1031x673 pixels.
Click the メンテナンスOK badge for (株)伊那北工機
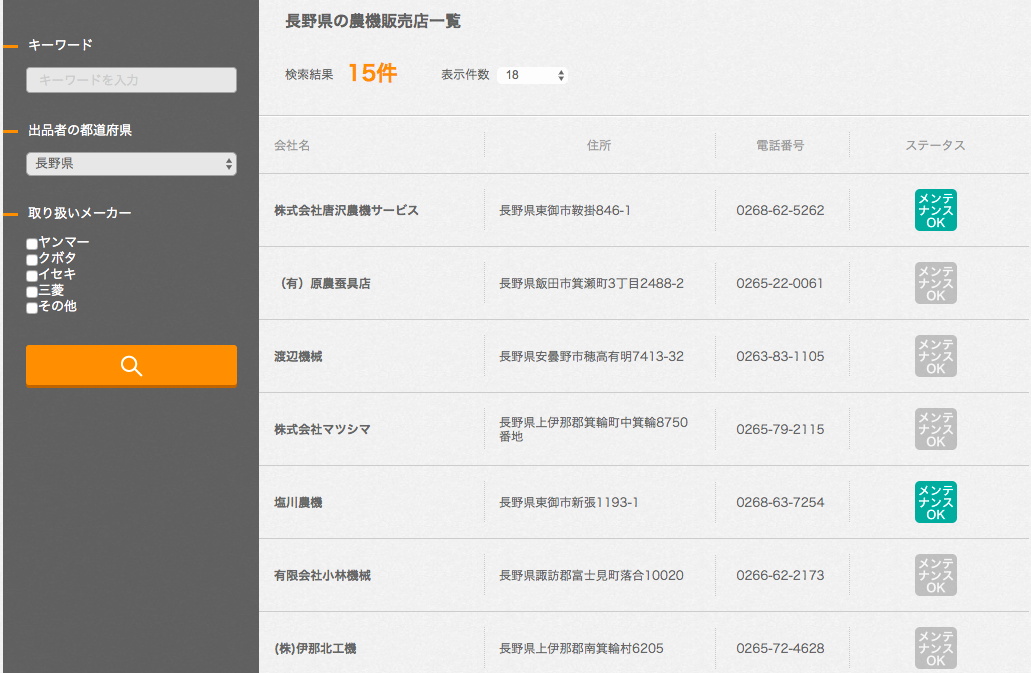tap(935, 648)
